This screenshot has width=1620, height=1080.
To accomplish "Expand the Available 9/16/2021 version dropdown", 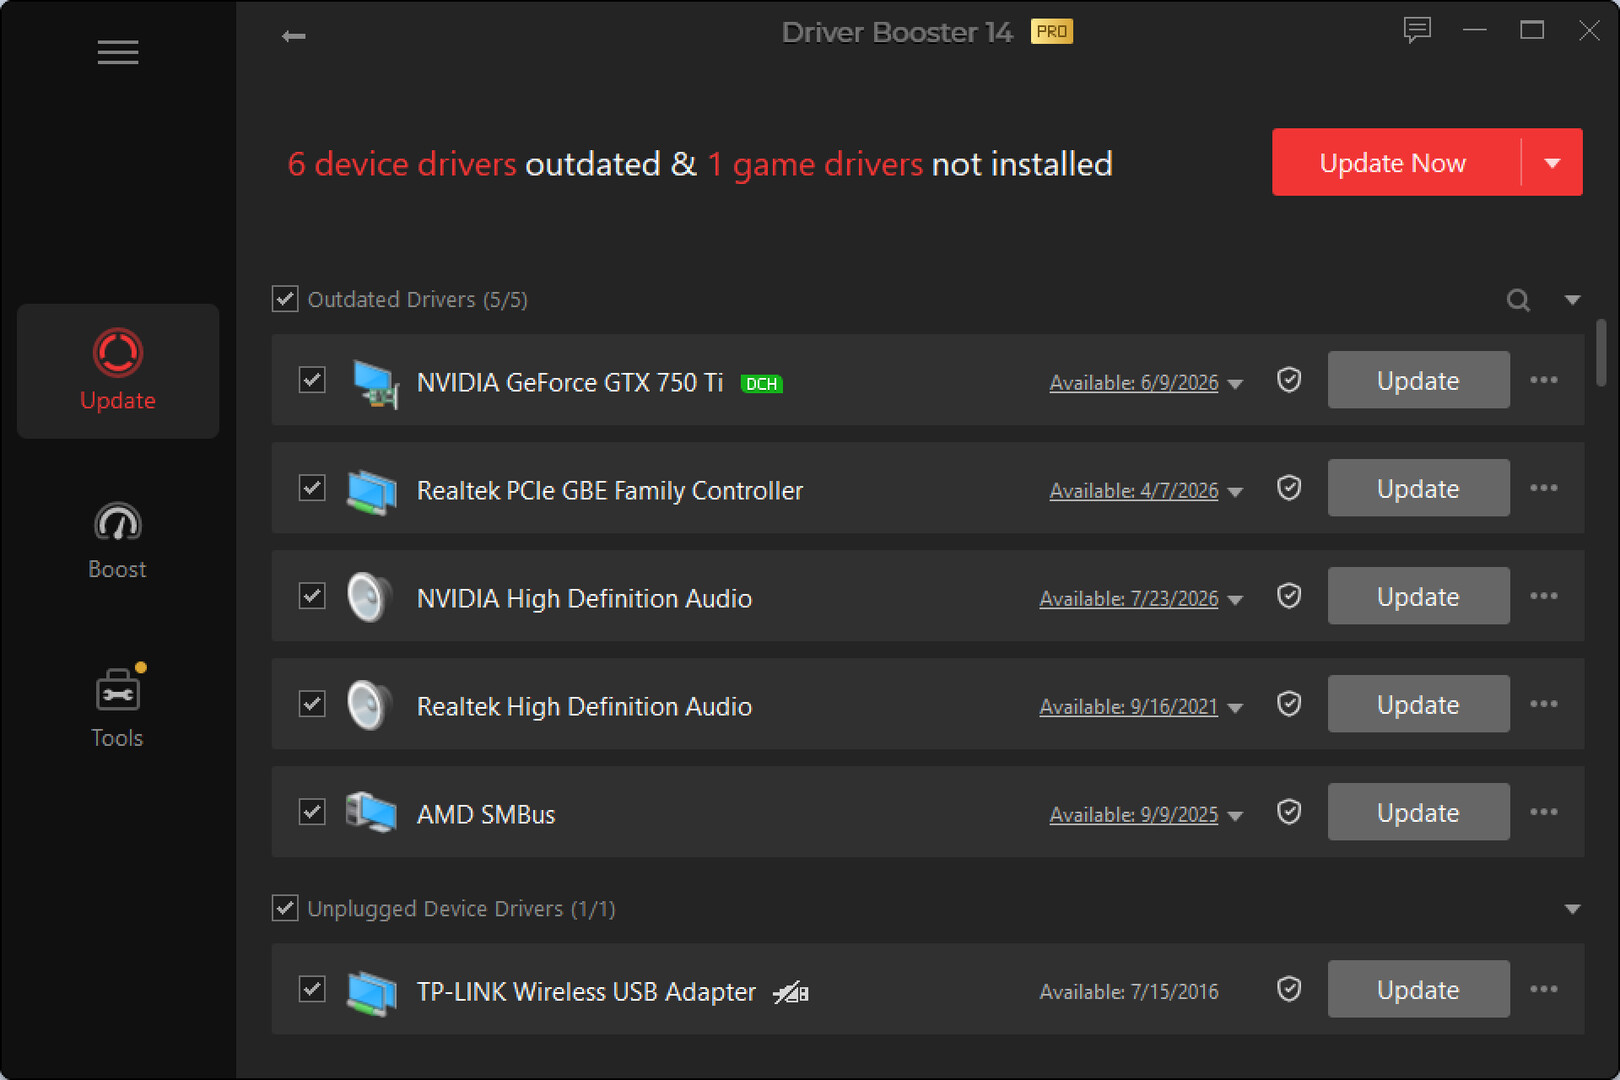I will click(1235, 708).
